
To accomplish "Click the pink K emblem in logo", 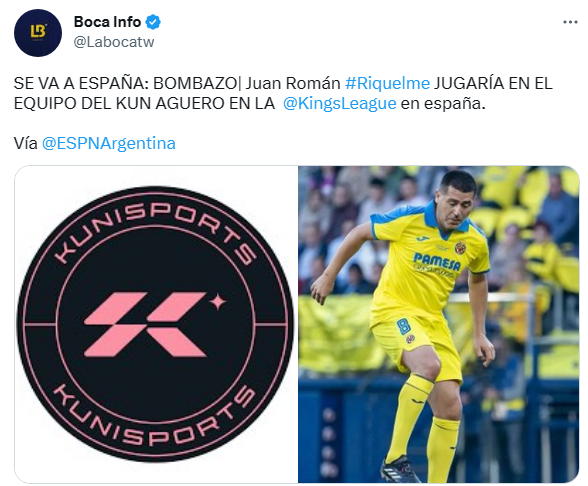I will coord(146,324).
